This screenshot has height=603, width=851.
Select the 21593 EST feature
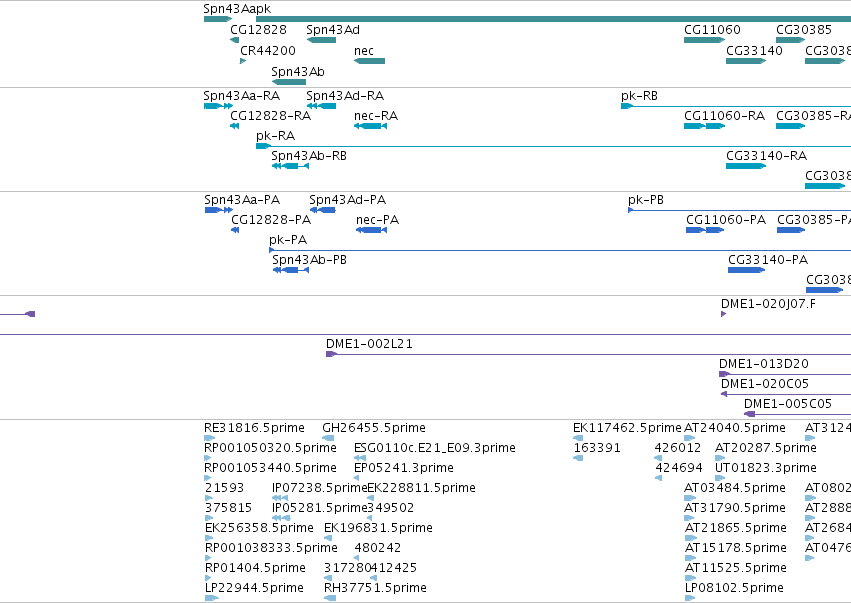pos(209,498)
